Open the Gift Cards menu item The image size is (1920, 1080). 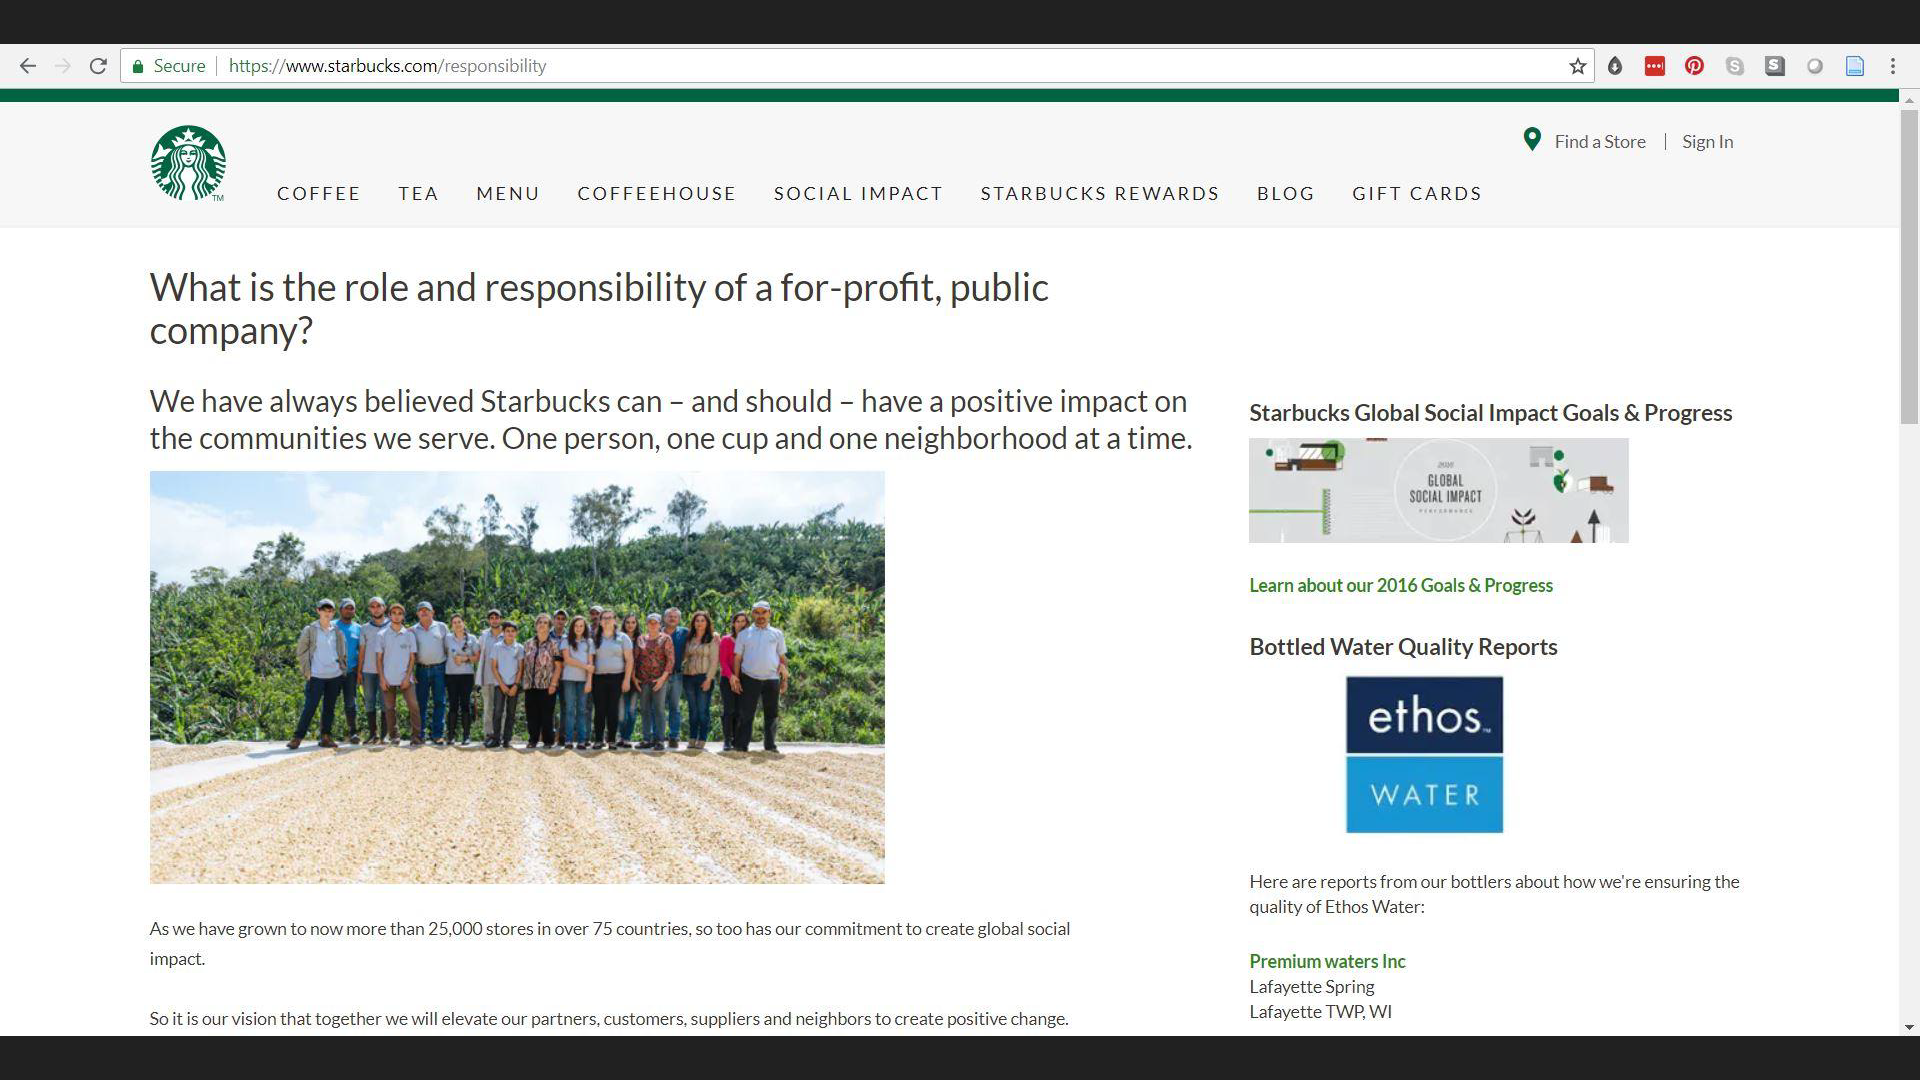pyautogui.click(x=1416, y=194)
